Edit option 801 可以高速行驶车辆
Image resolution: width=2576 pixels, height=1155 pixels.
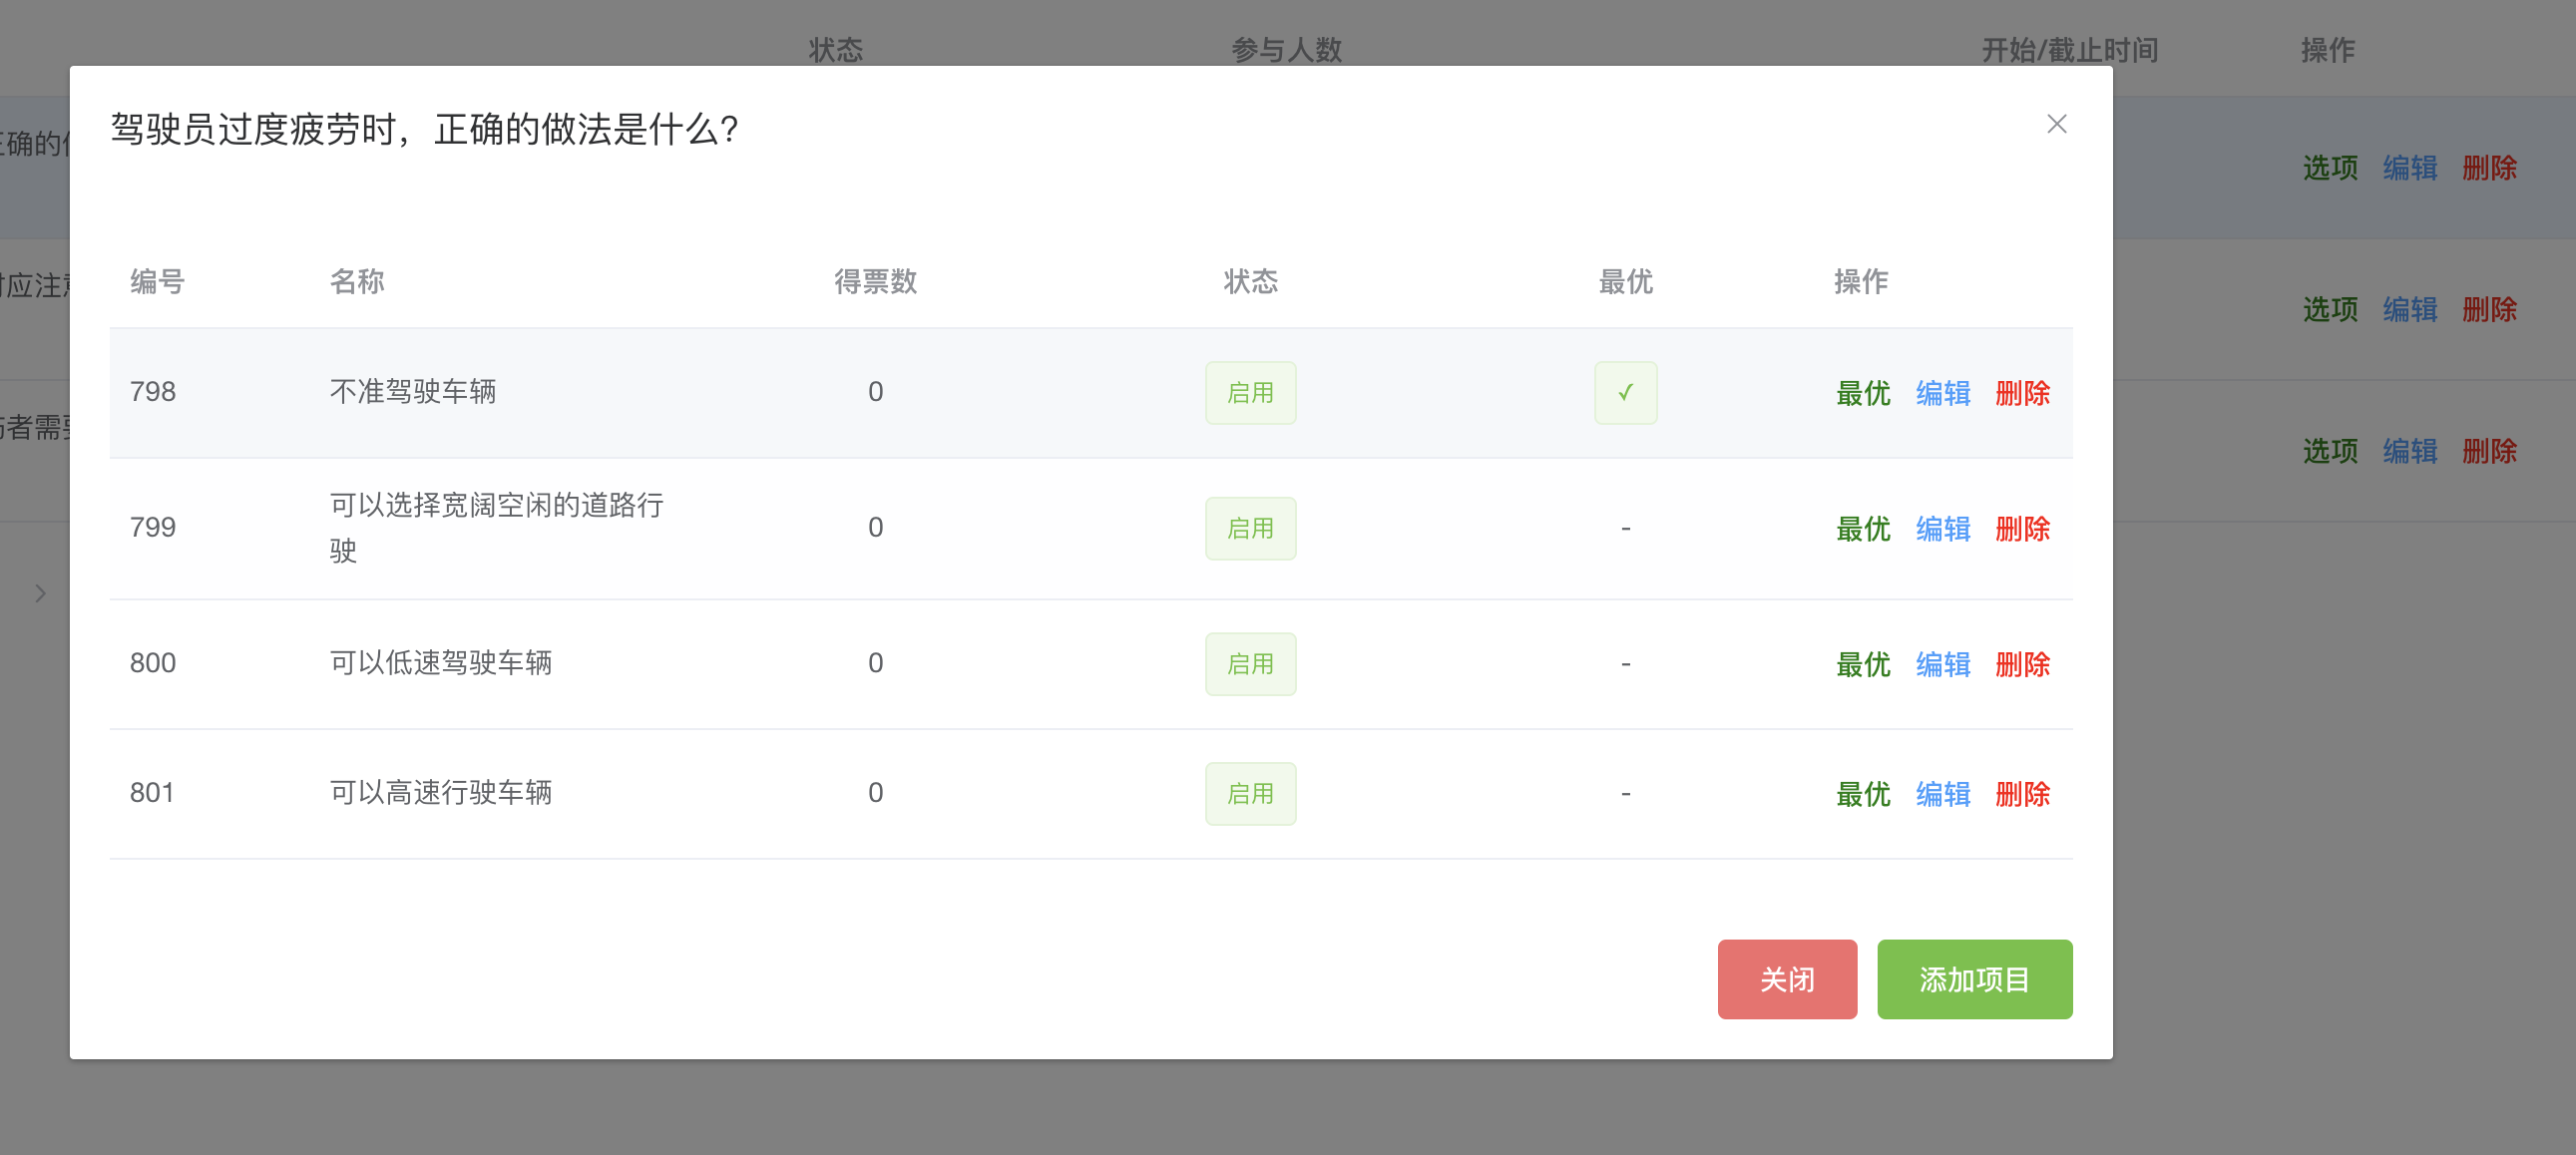pos(1942,794)
